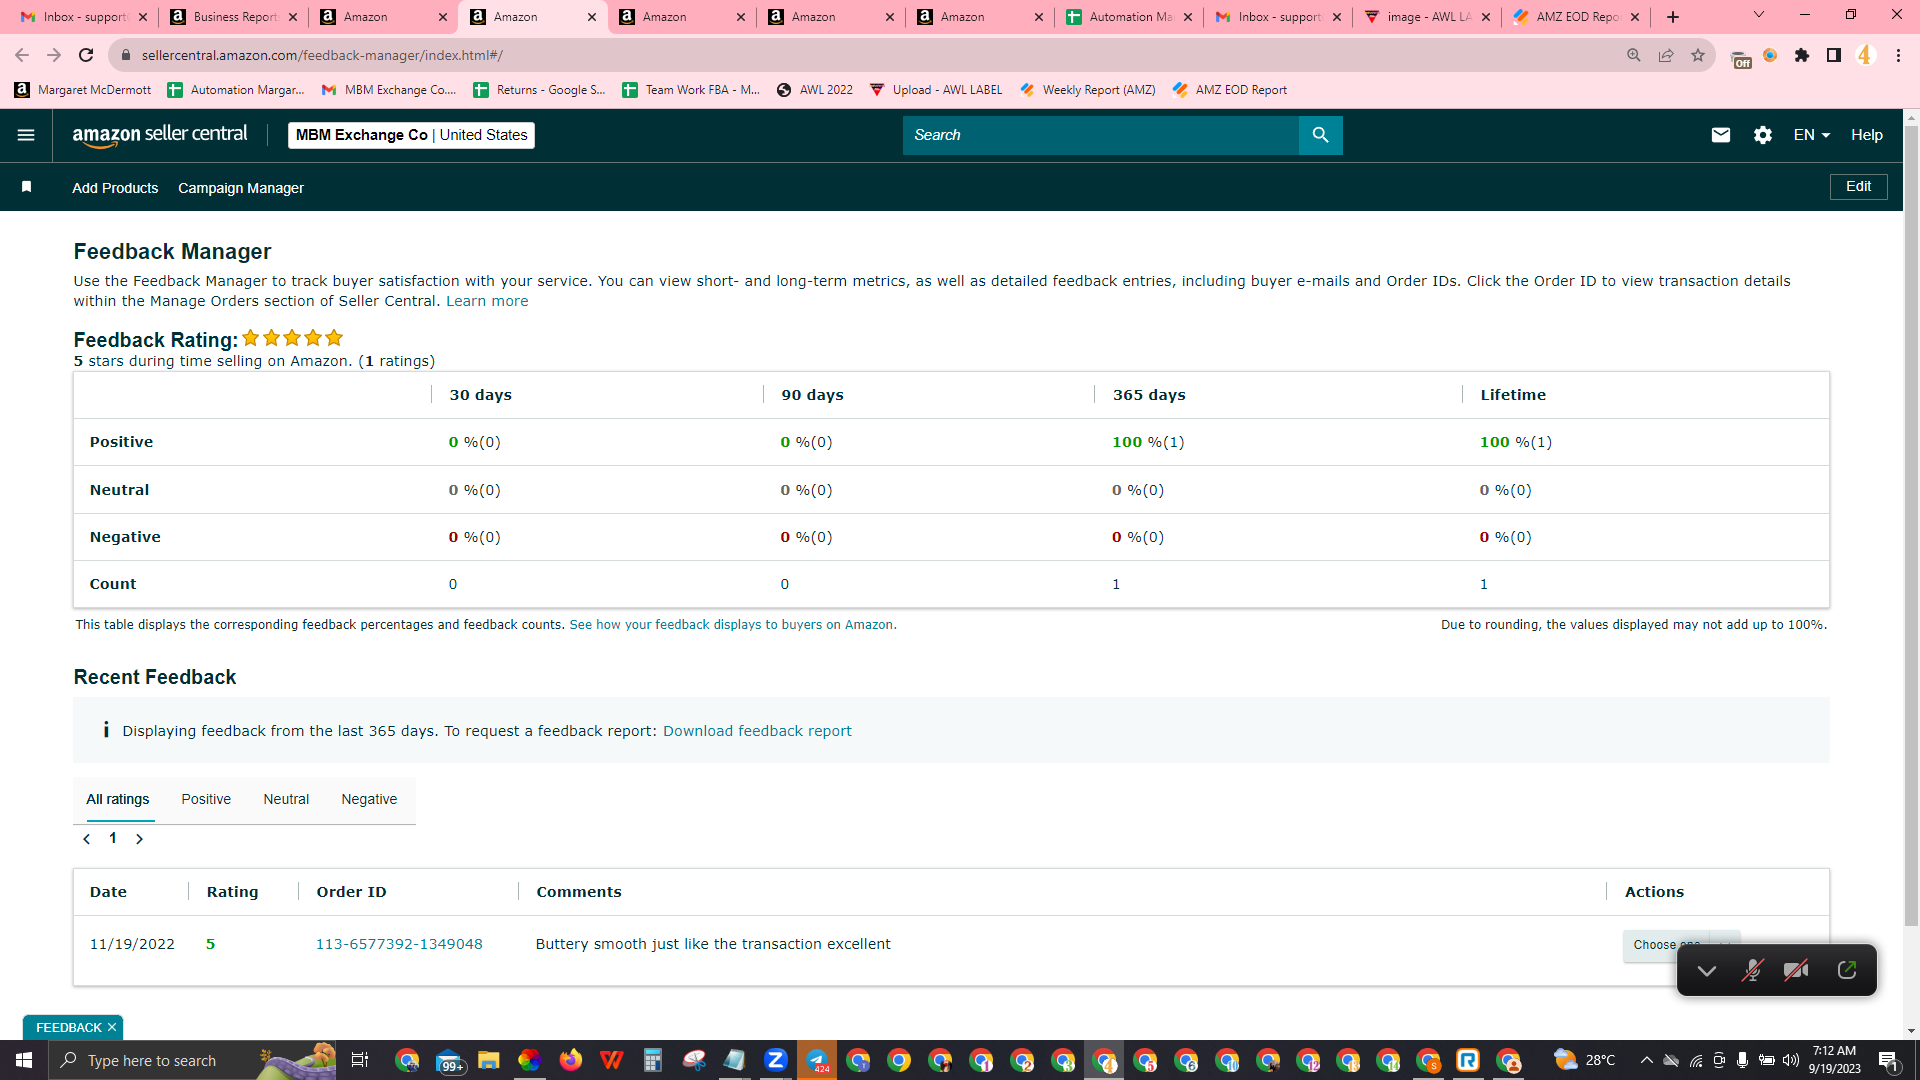Open the EN language dropdown

(x=1811, y=135)
